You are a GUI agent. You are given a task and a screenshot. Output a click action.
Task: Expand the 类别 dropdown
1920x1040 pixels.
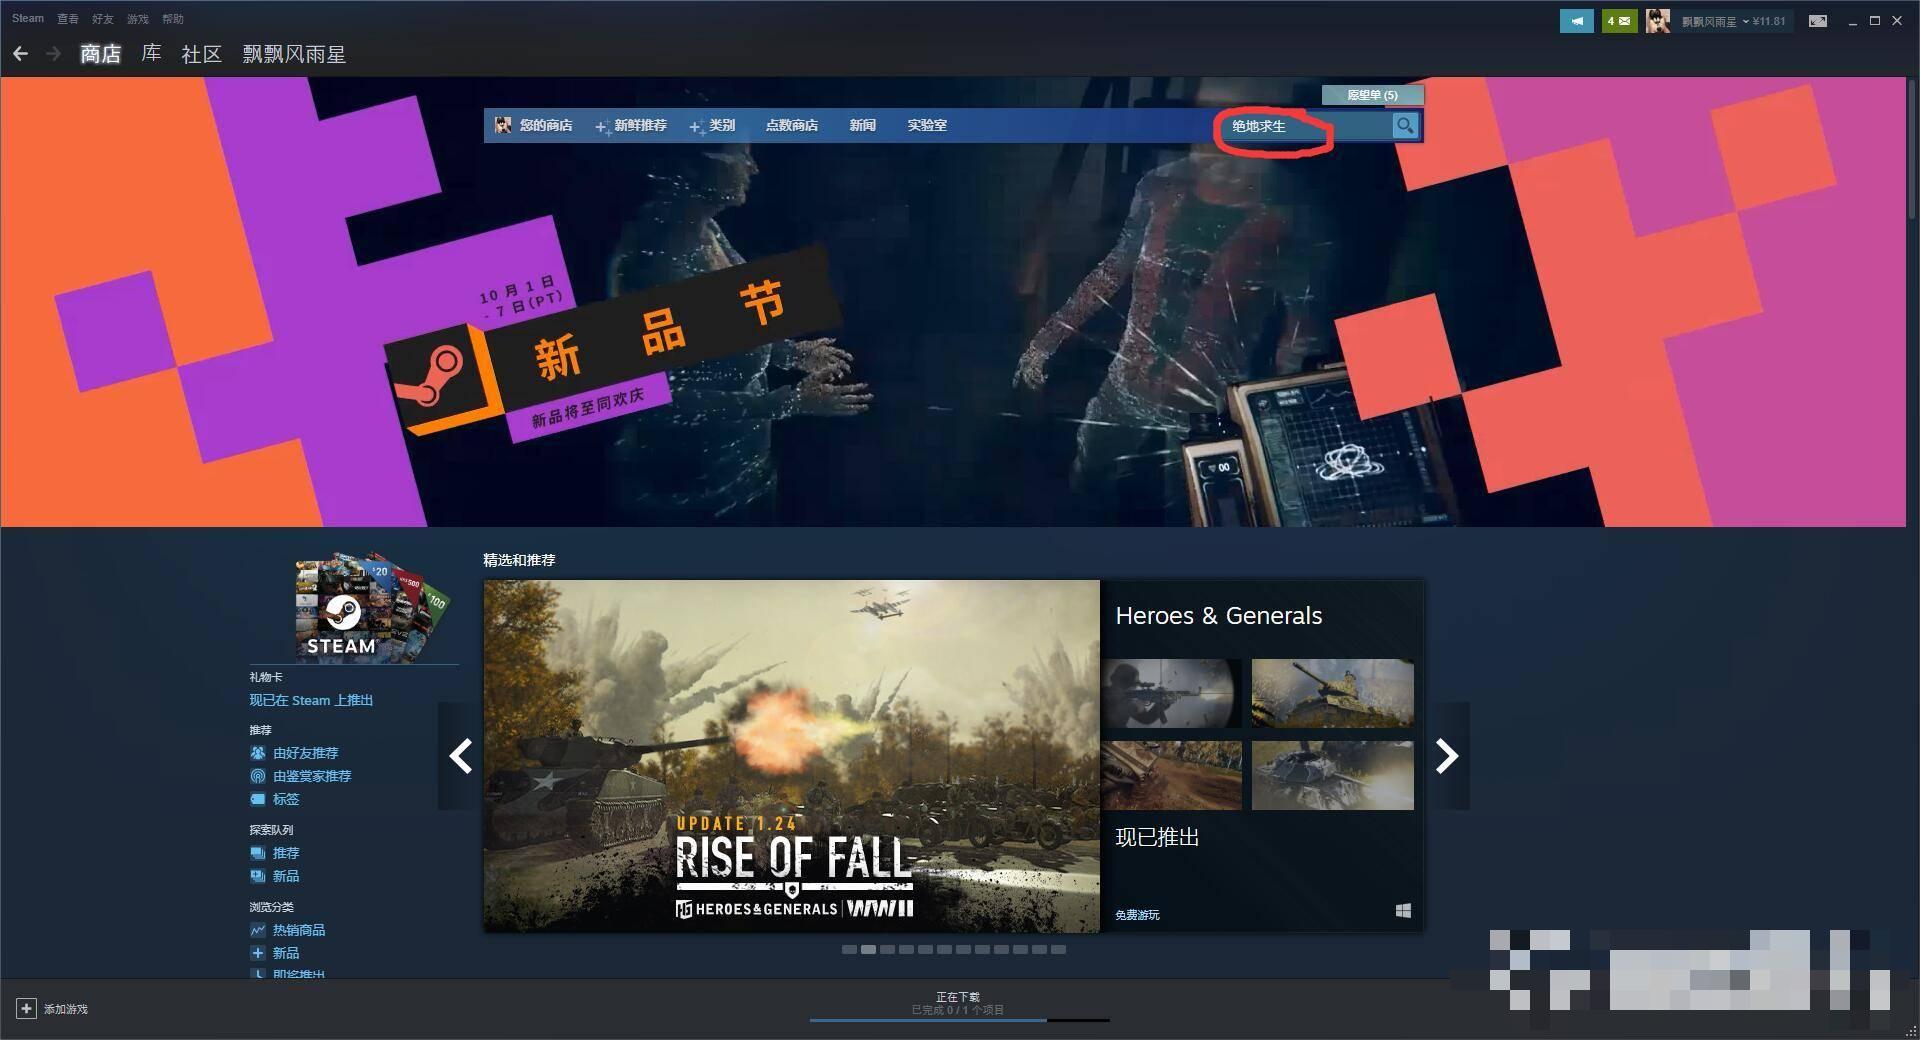pos(722,125)
